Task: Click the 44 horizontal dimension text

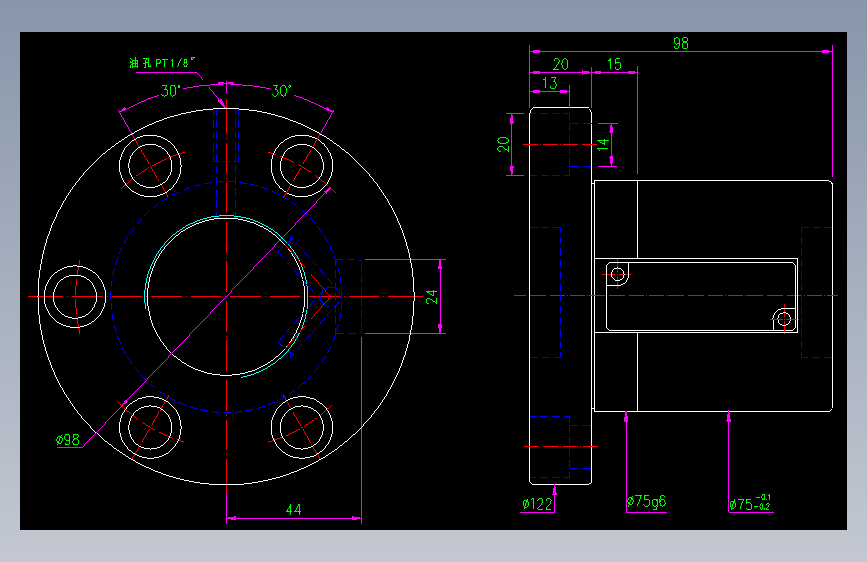Action: (294, 509)
